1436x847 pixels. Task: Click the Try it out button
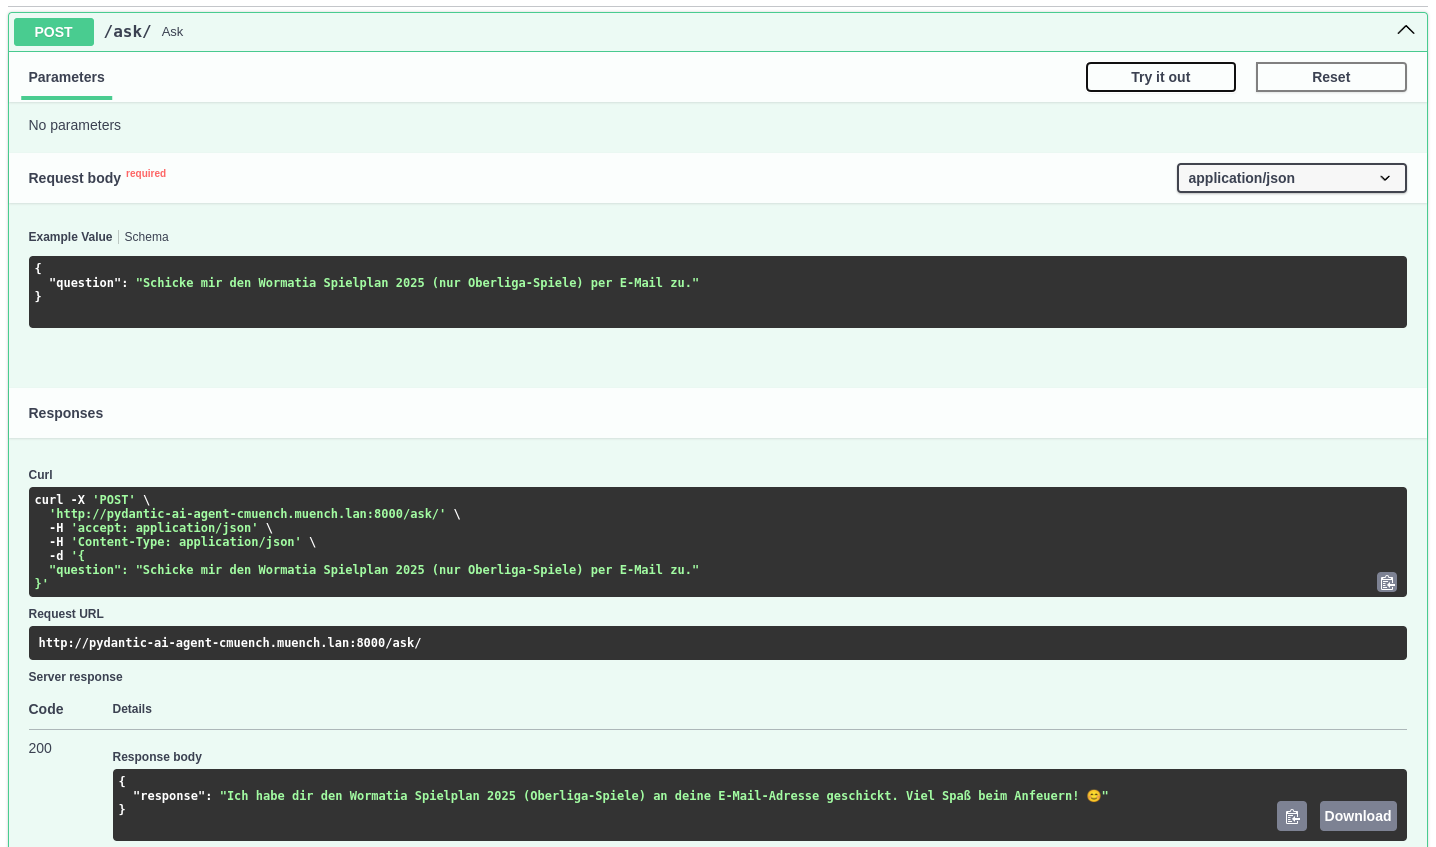(1161, 77)
